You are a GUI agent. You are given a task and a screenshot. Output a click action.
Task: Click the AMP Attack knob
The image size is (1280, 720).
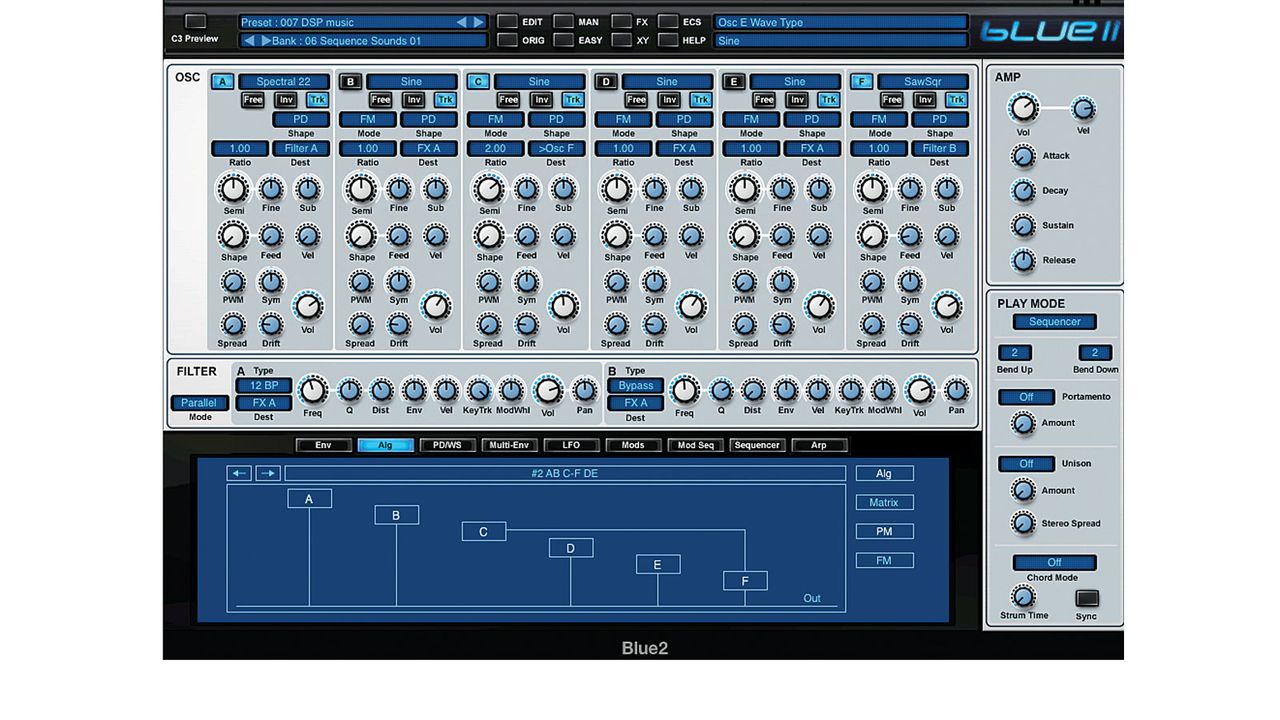pos(1023,156)
